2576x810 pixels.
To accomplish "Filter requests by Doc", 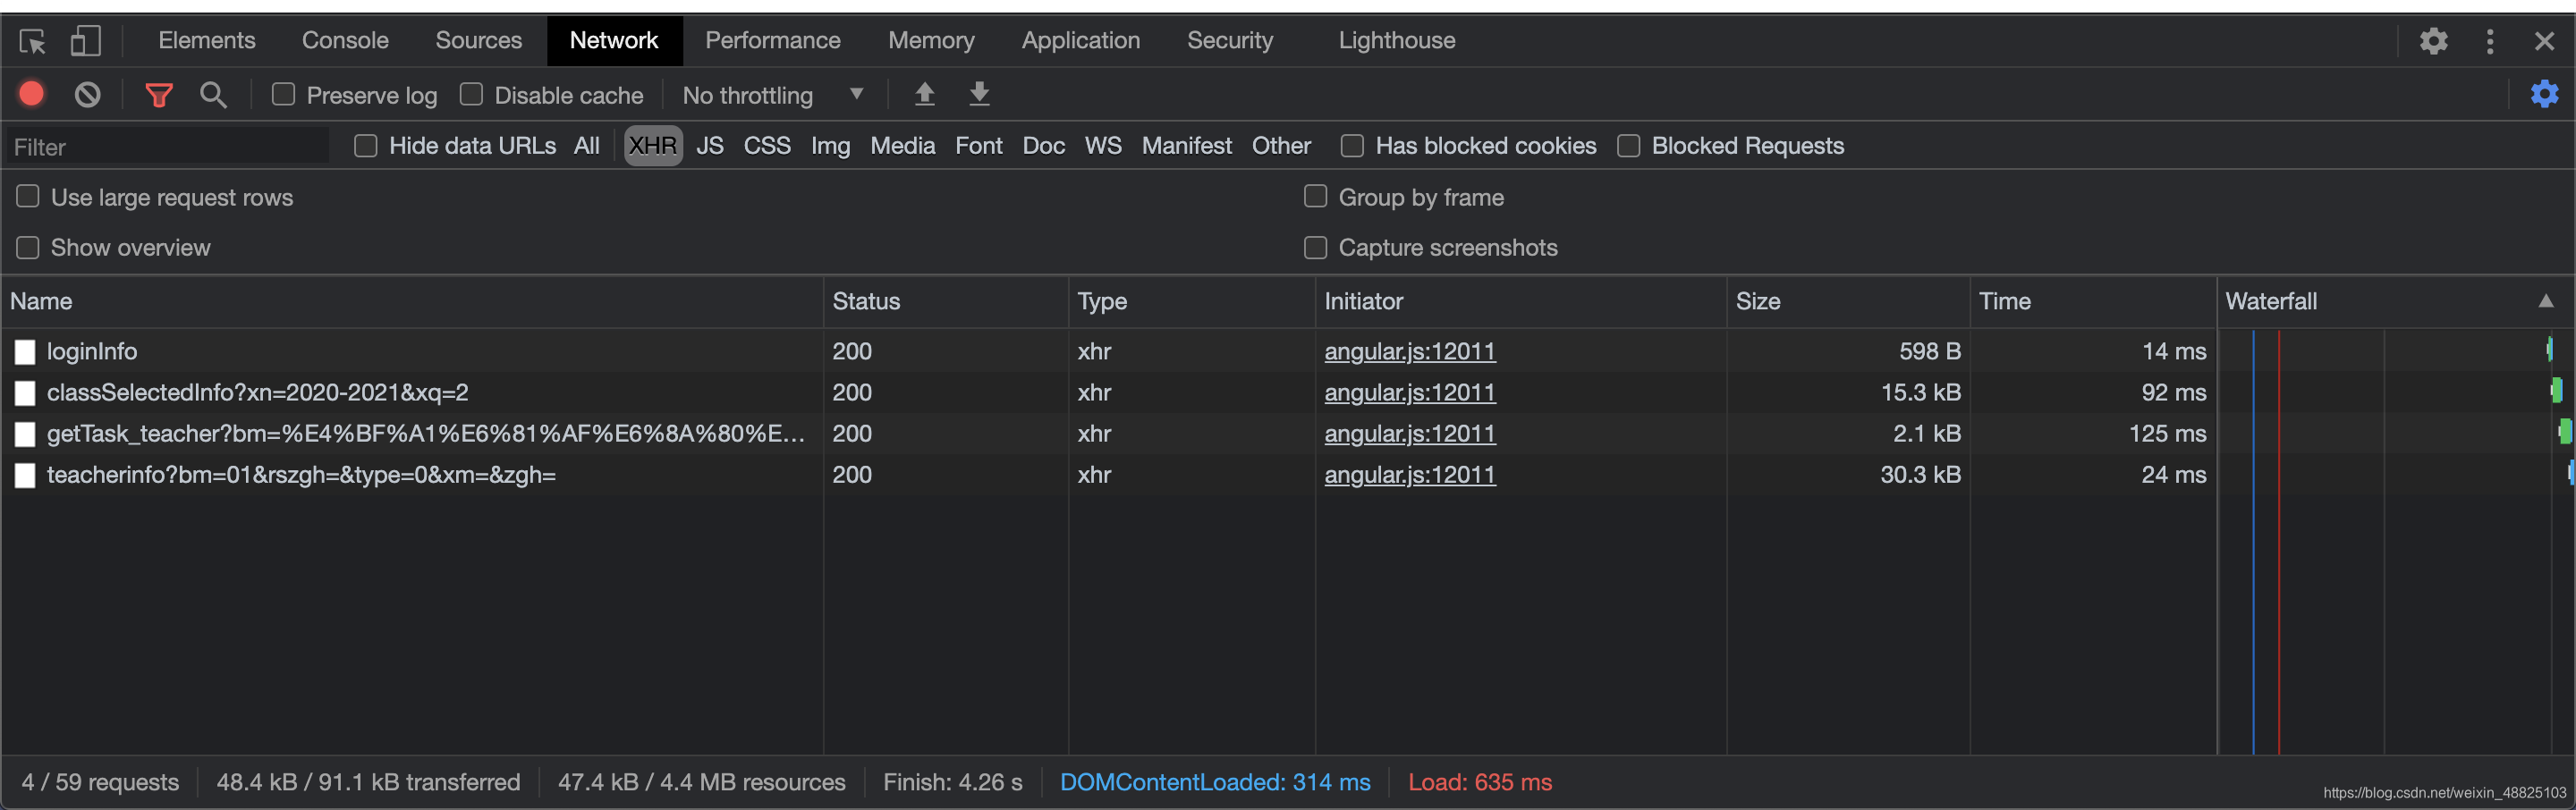I will click(x=1043, y=146).
